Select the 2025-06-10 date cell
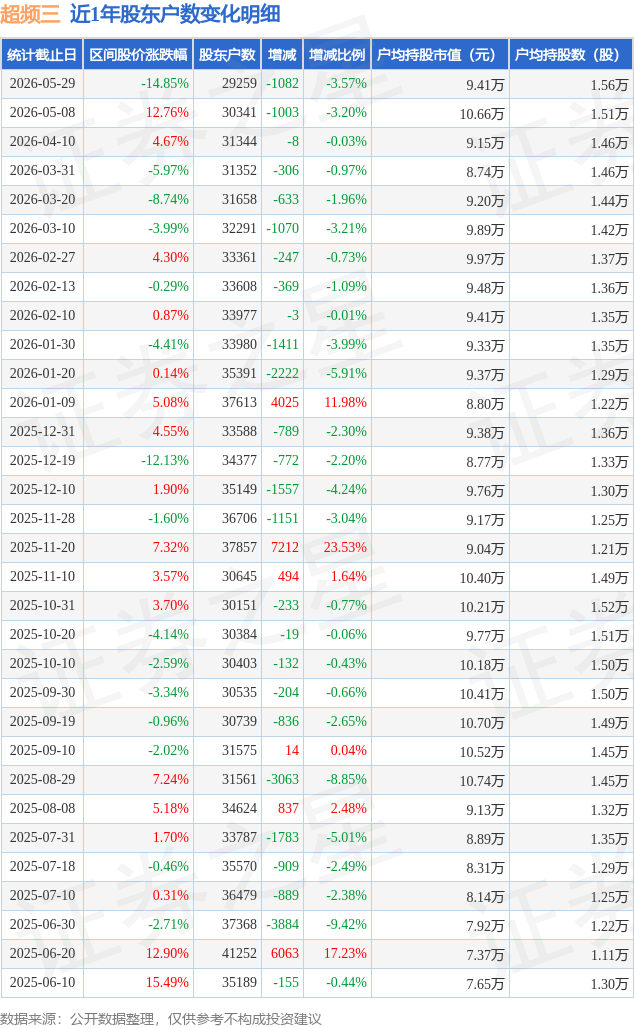The image size is (634, 1028). click(42, 982)
